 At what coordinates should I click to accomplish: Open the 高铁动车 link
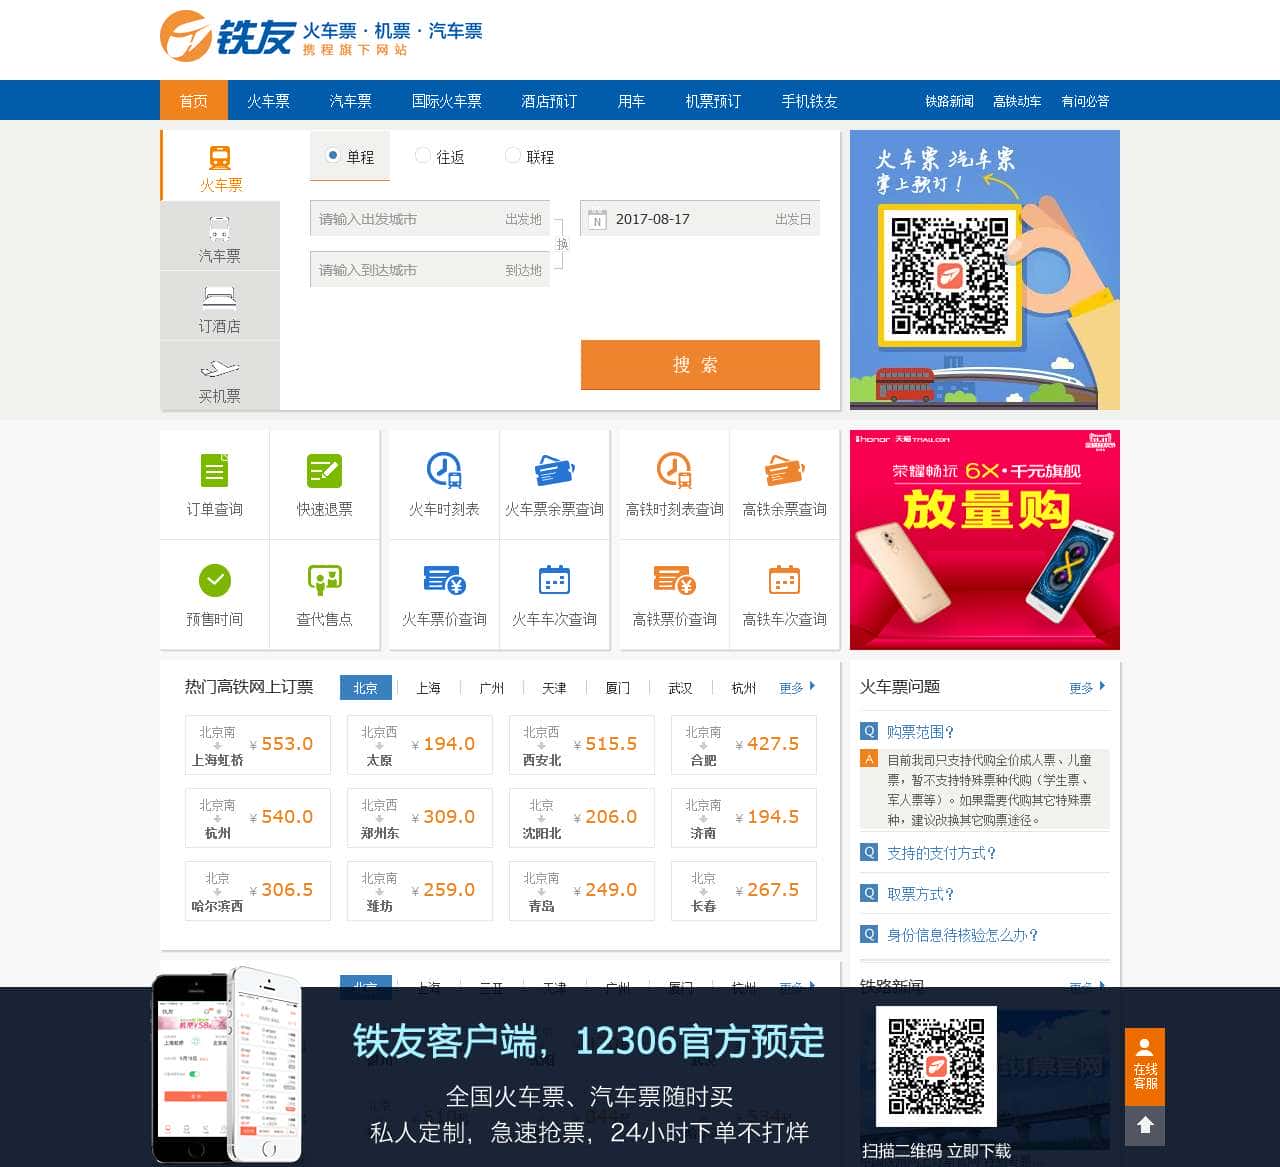(x=1017, y=100)
